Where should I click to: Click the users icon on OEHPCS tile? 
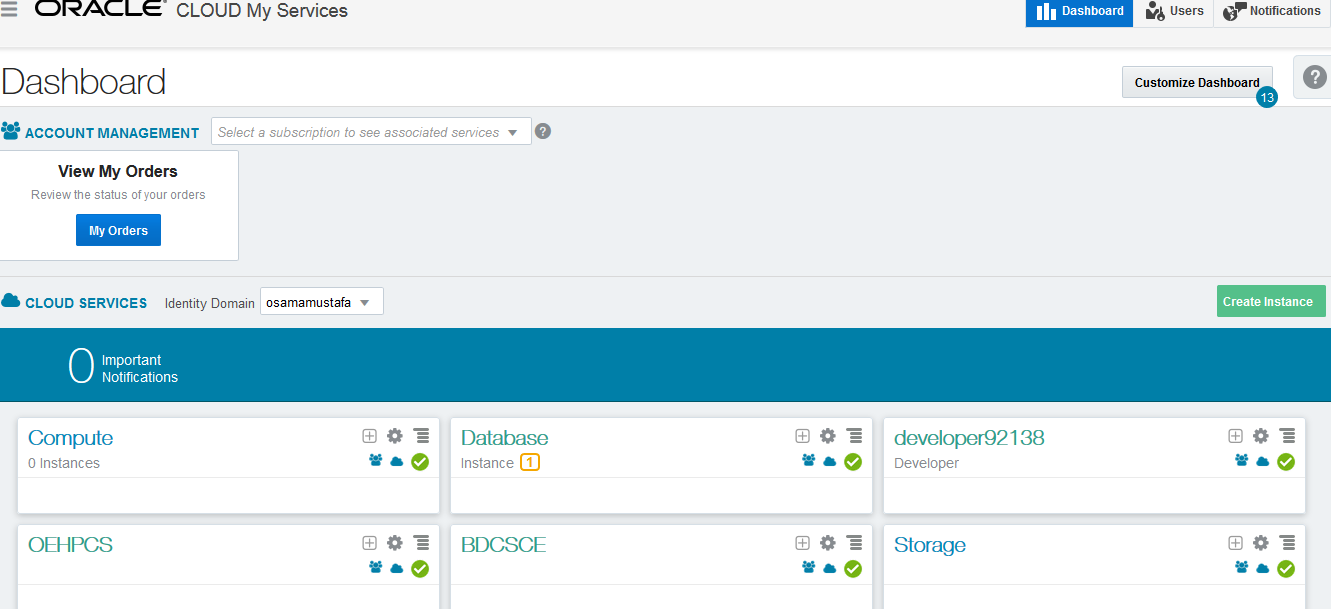[x=376, y=568]
